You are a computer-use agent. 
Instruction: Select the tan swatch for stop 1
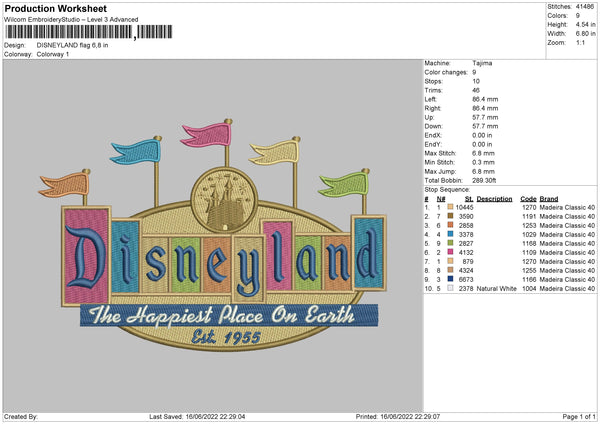[x=450, y=207]
